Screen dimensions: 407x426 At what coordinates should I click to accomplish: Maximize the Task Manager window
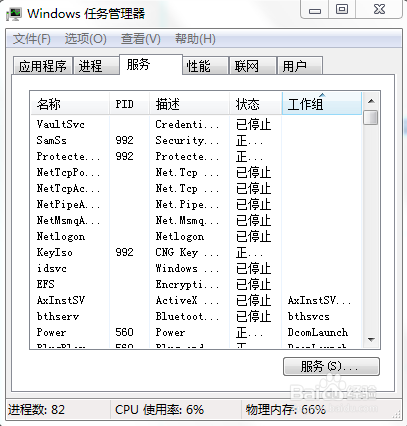[342, 9]
